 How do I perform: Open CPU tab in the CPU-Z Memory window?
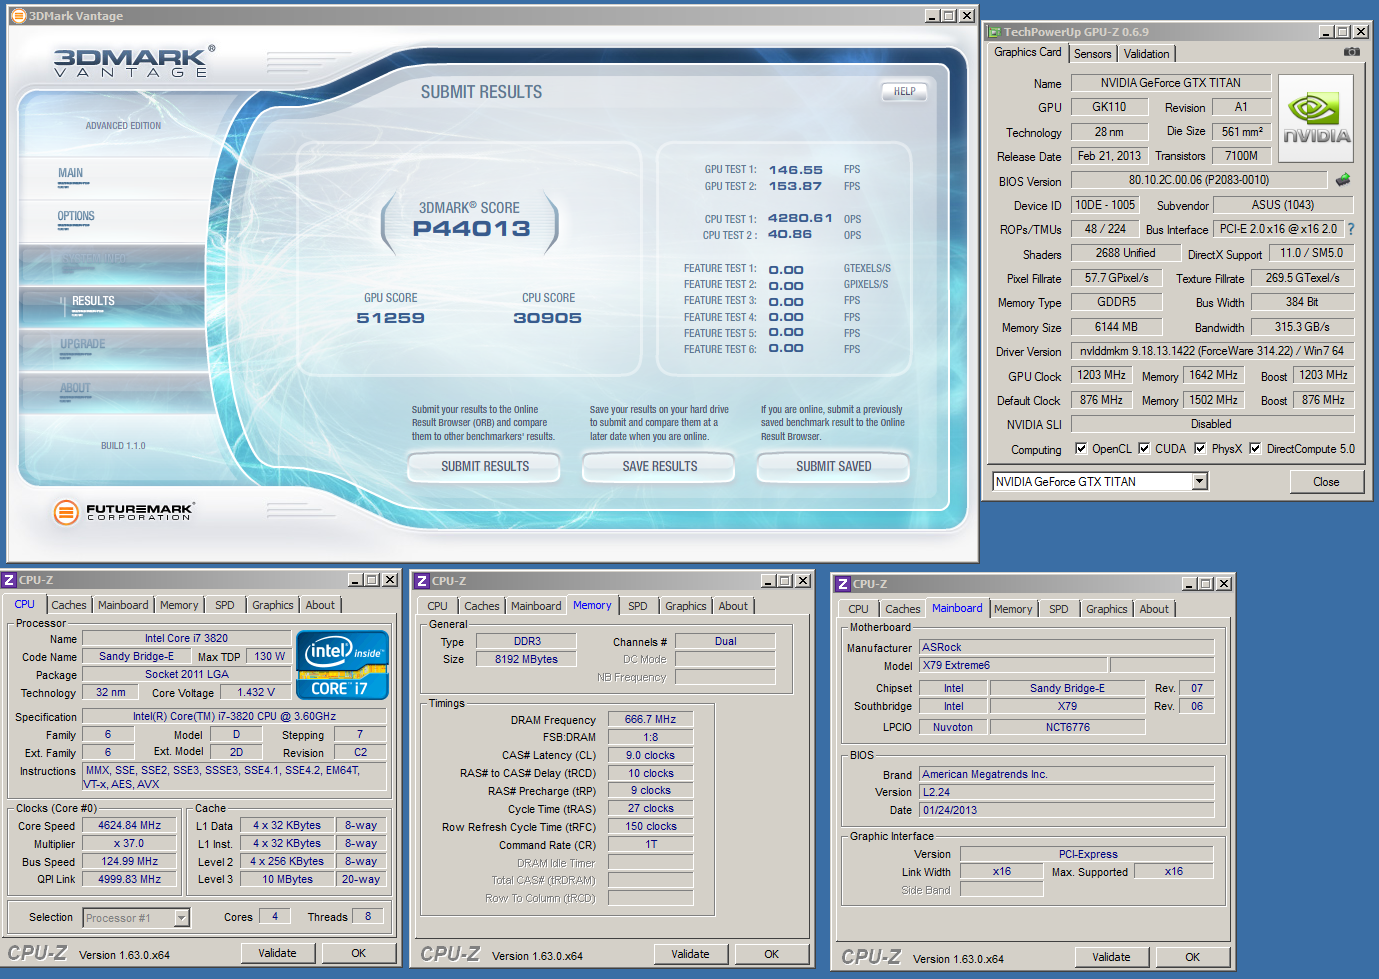[x=438, y=606]
